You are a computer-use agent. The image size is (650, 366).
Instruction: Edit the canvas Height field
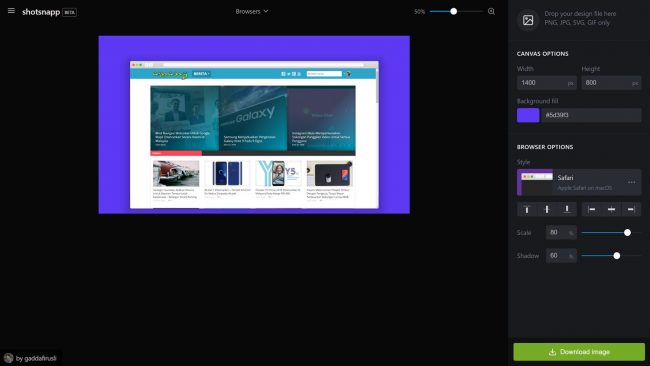[611, 83]
